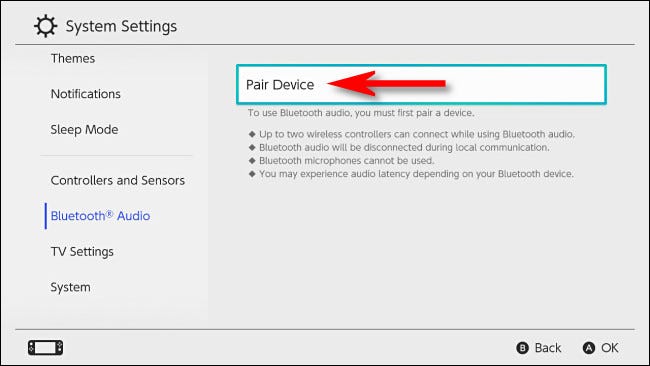
Task: Click the System Settings title text
Action: [121, 27]
